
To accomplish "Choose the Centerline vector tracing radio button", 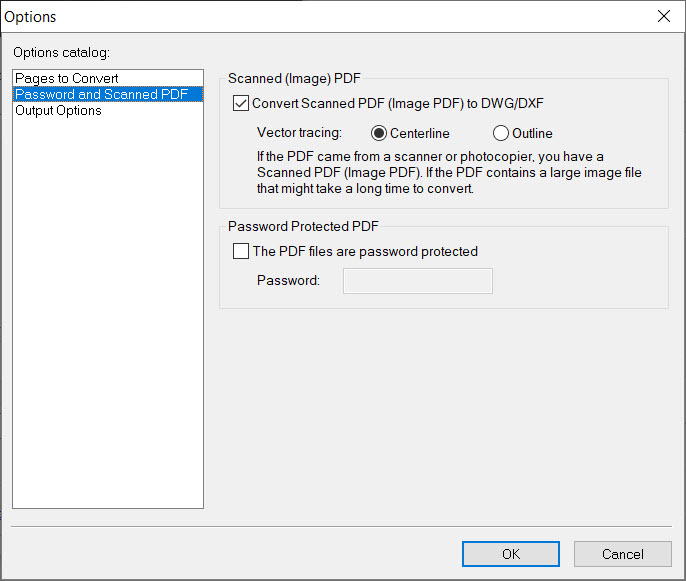I will pos(378,133).
